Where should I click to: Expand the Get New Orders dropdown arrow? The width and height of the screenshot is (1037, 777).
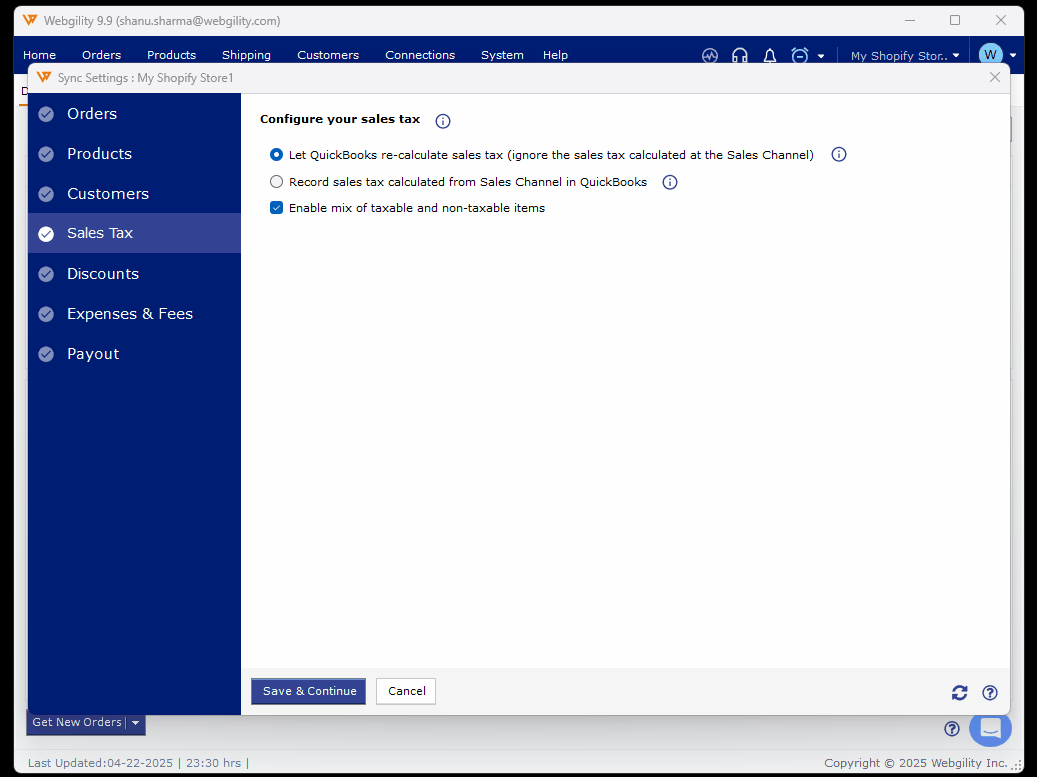pyautogui.click(x=136, y=722)
